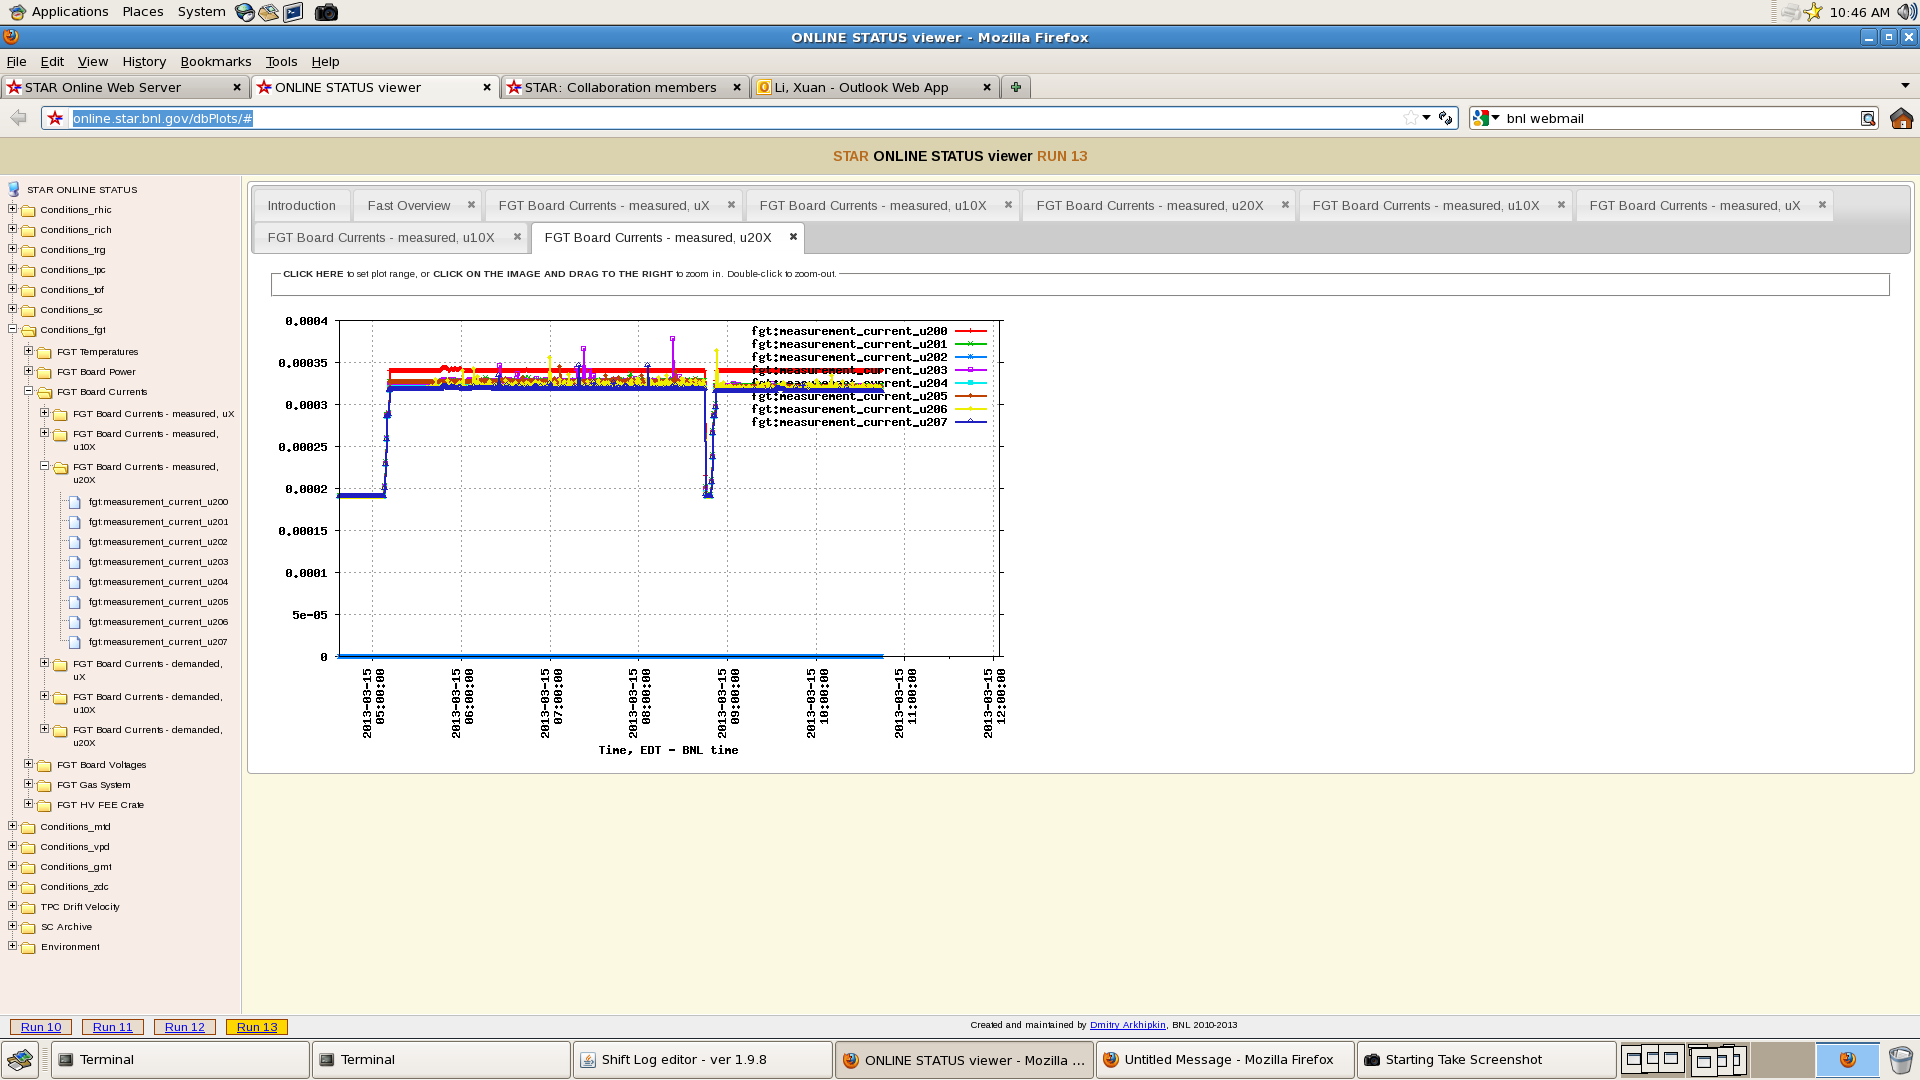The height and width of the screenshot is (1080, 1920).
Task: Bookmark this page with the star icon
Action: [1410, 118]
